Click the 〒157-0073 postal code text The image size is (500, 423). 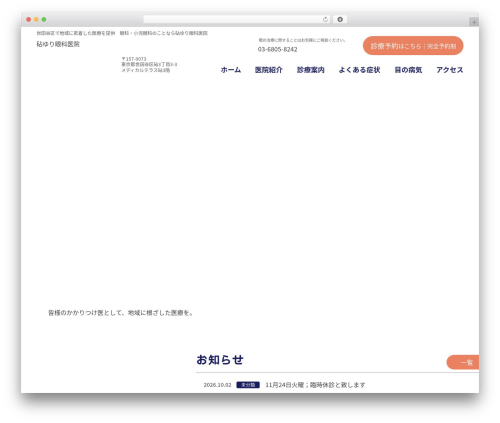point(134,59)
